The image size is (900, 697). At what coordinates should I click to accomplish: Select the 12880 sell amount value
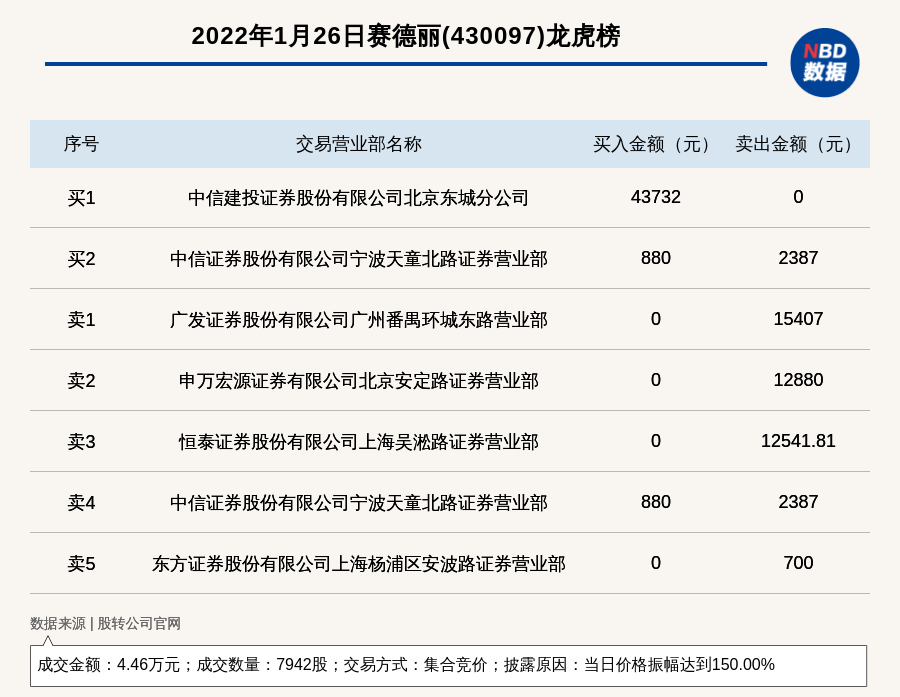(x=798, y=380)
